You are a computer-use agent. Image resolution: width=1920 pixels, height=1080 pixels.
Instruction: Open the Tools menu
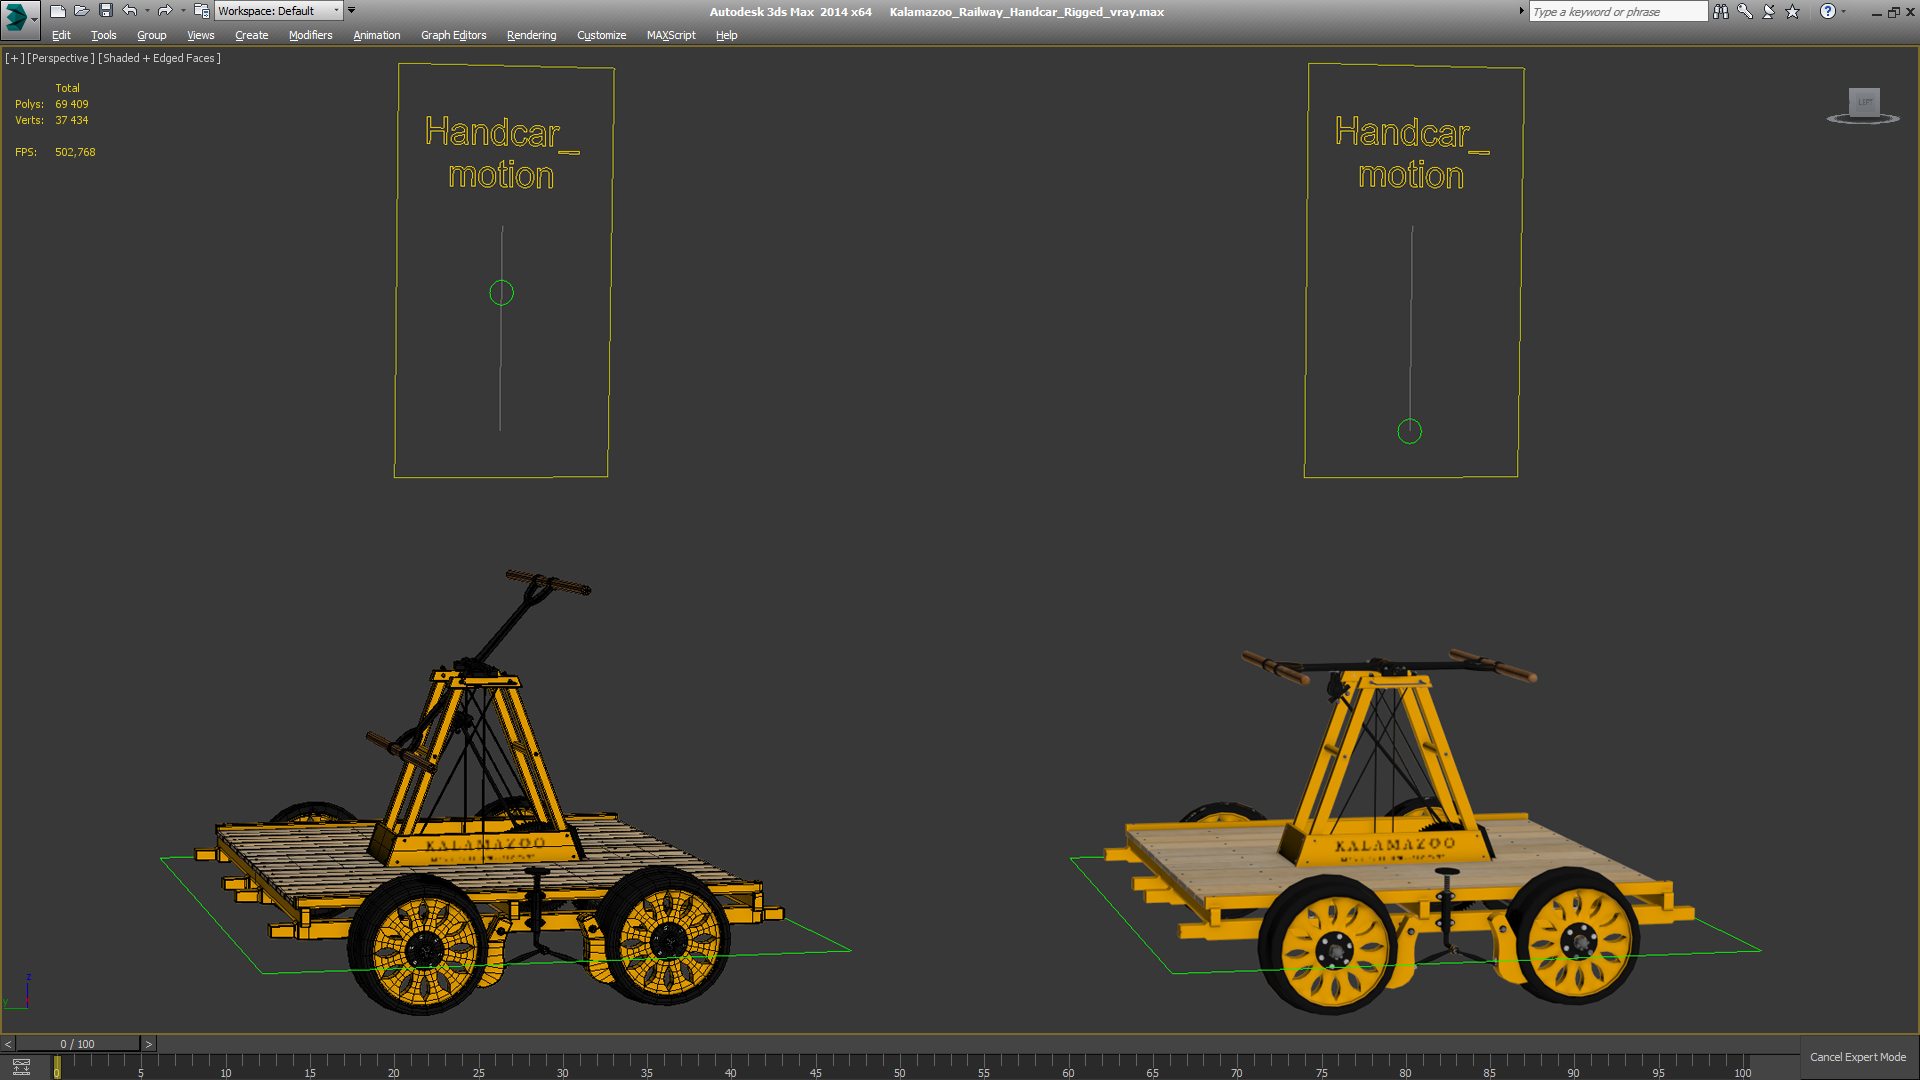[x=104, y=35]
